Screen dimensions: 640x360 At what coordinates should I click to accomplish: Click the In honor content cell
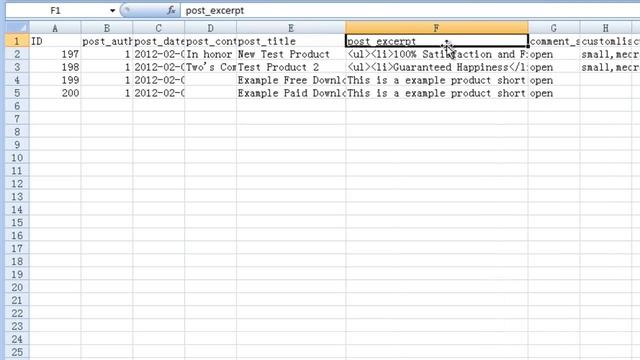[x=210, y=54]
